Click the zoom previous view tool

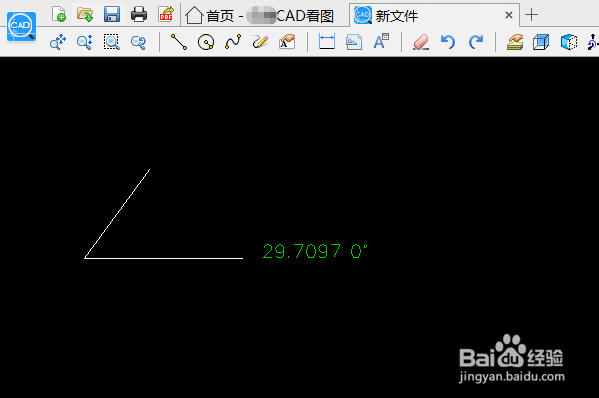point(138,42)
